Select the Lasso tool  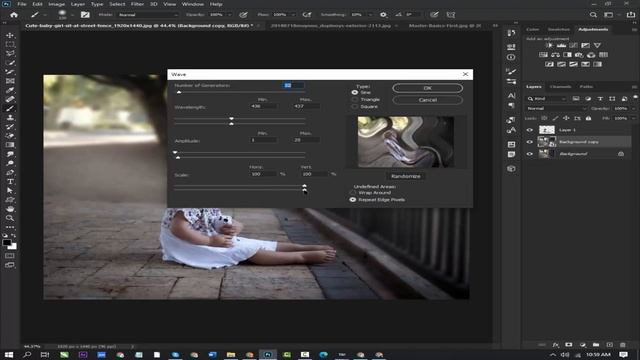[x=10, y=53]
